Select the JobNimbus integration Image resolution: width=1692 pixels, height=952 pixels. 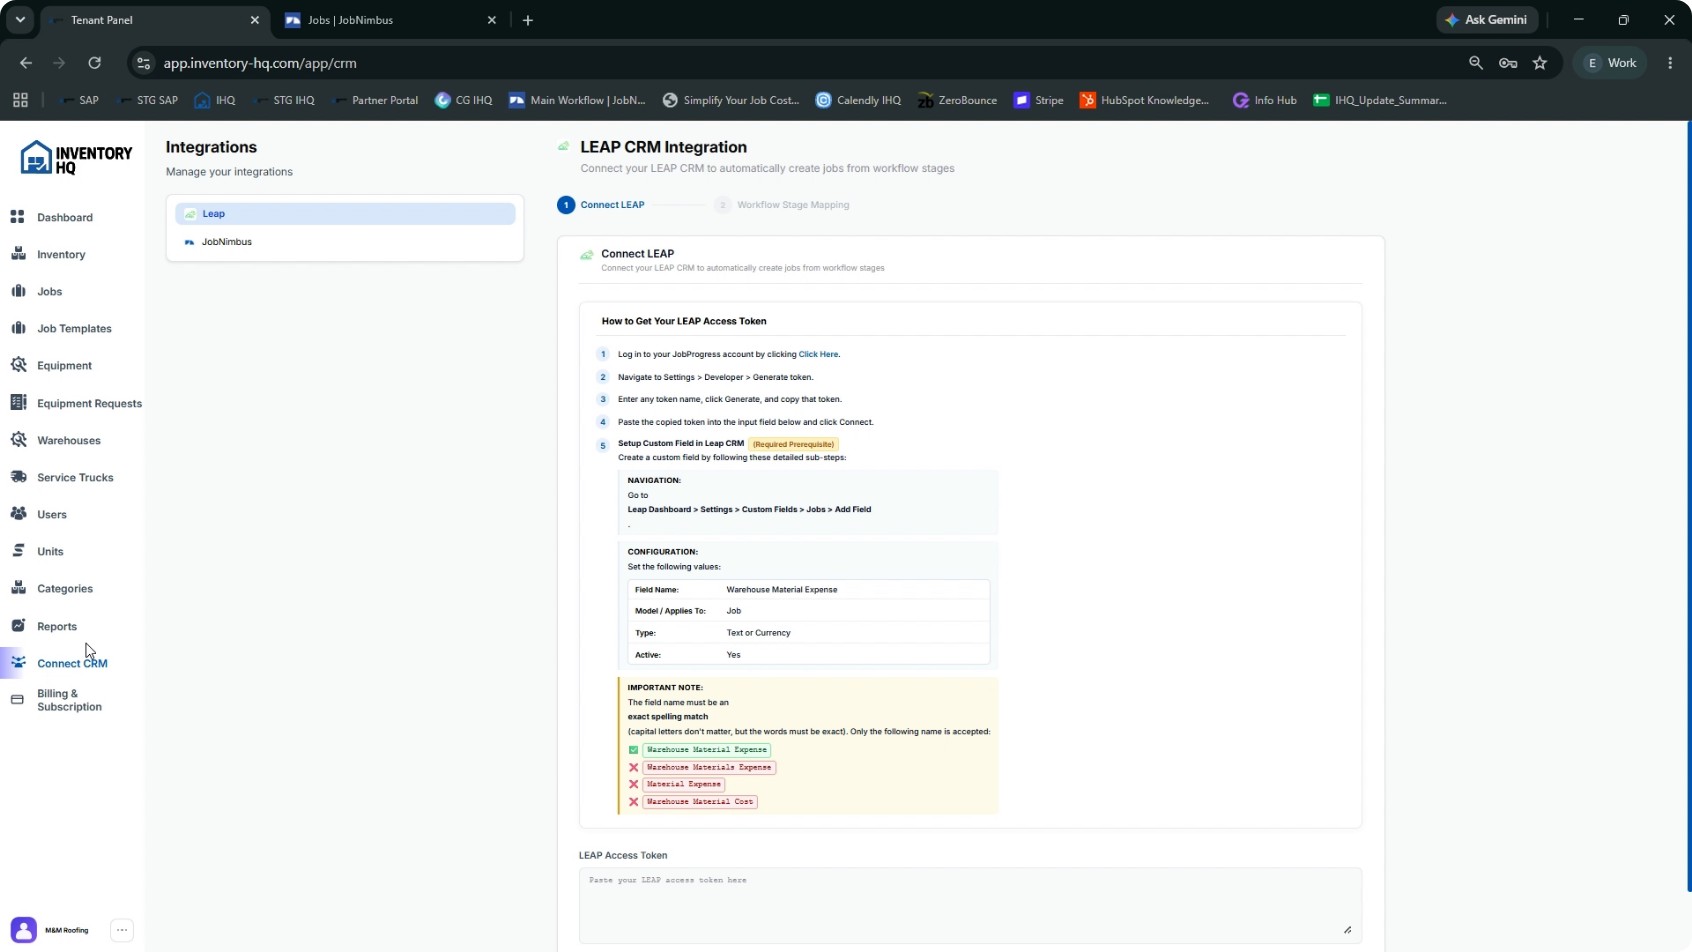[x=345, y=242]
